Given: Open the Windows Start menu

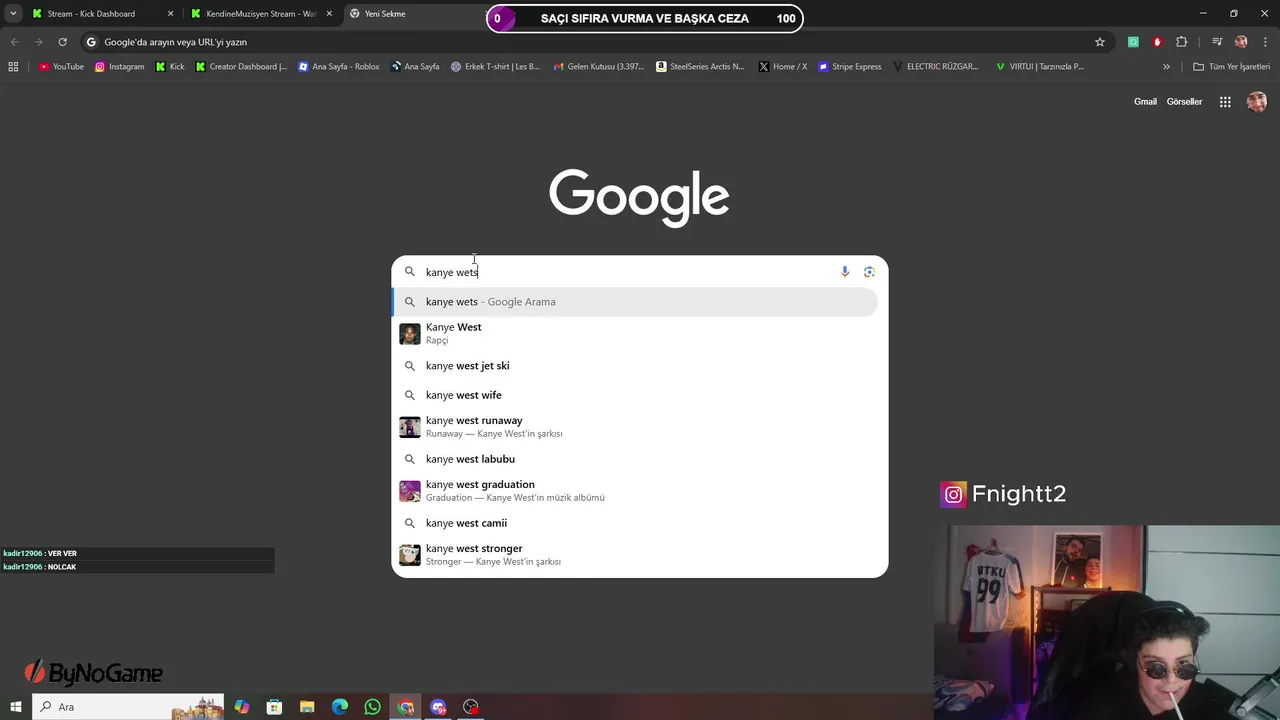Looking at the screenshot, I should coord(16,707).
